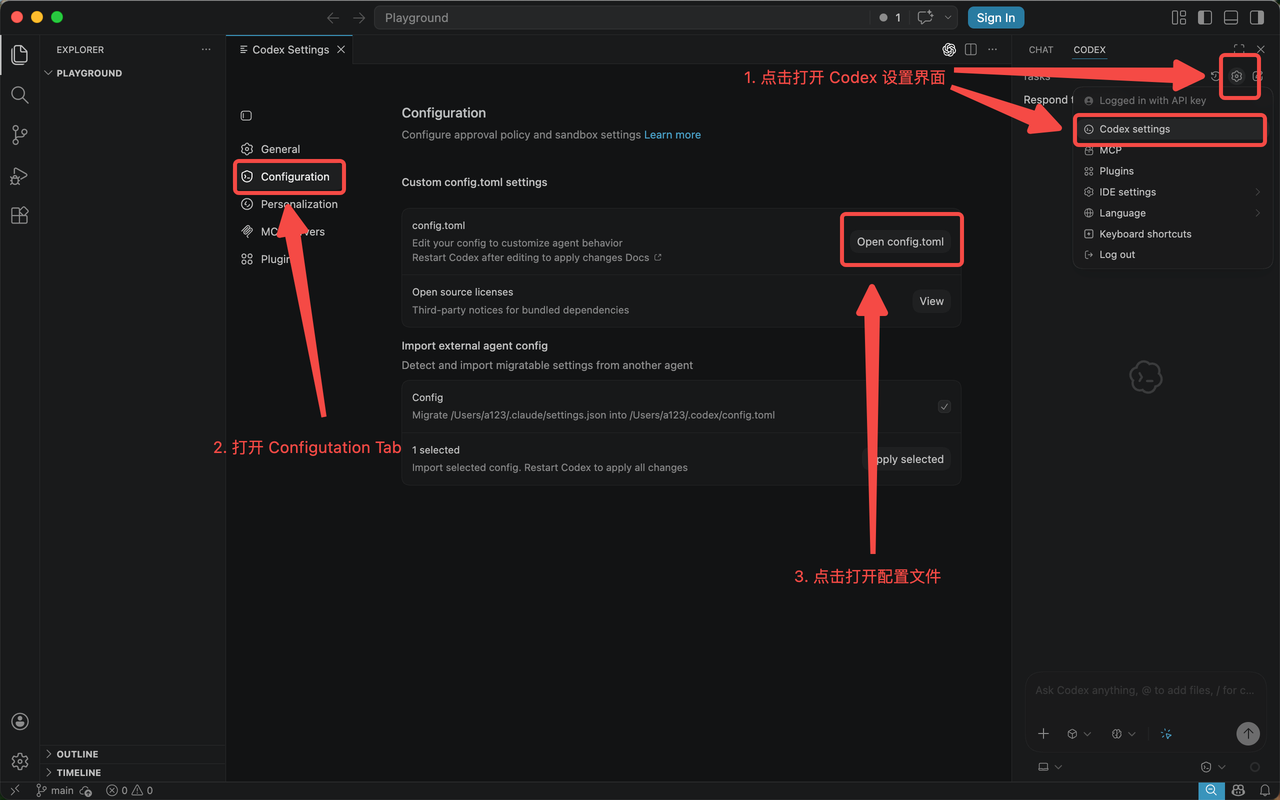Click the Open config.toml button
The height and width of the screenshot is (800, 1280).
coord(900,242)
